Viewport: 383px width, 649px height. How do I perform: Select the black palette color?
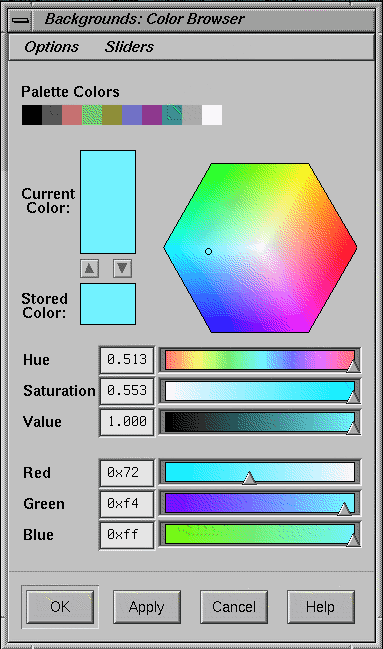pyautogui.click(x=32, y=115)
